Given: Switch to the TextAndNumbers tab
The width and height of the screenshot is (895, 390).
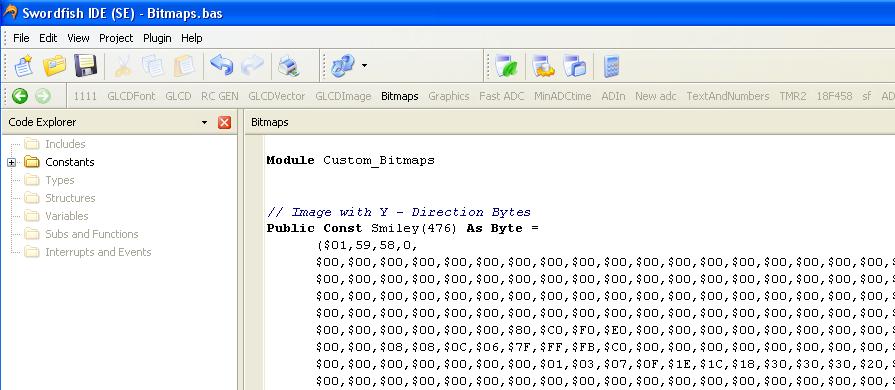Looking at the screenshot, I should (x=728, y=97).
